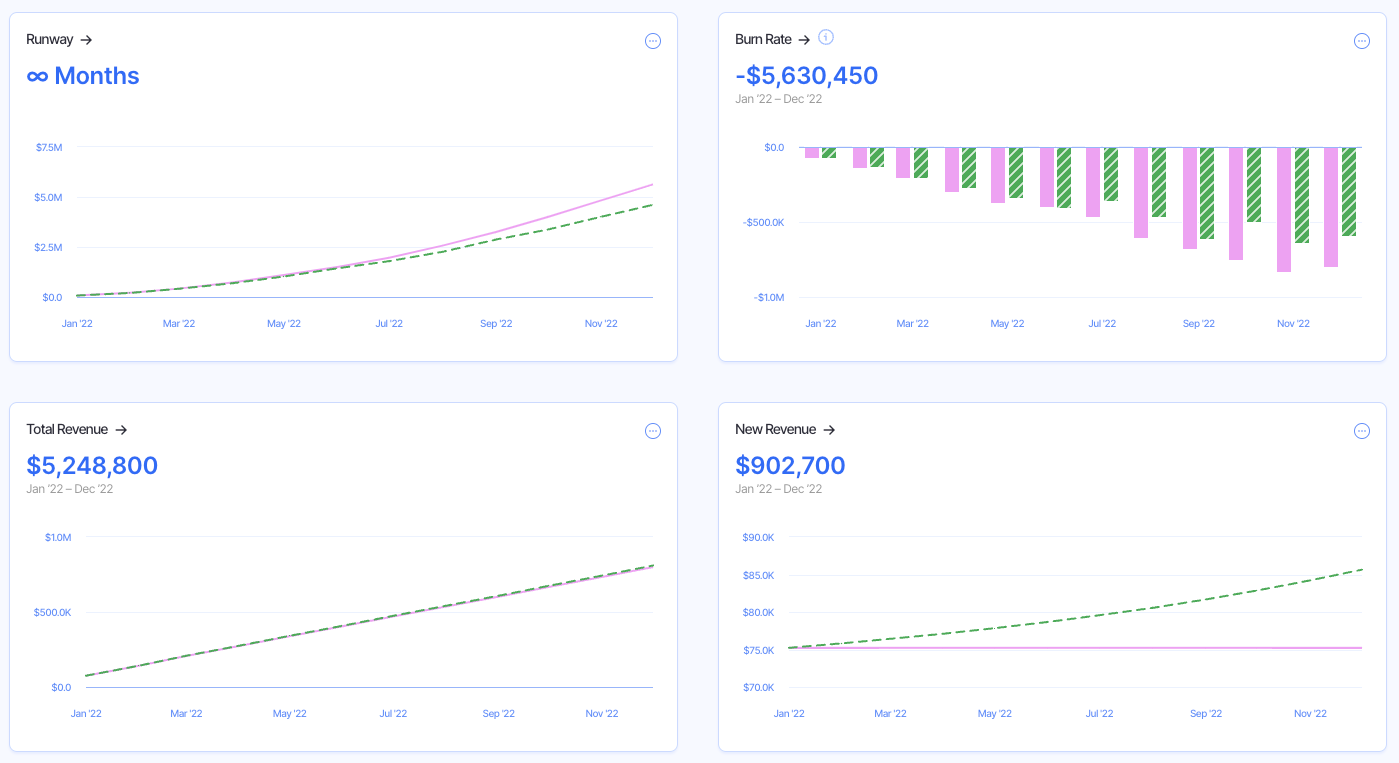Screen dimensions: 1399x763
Task: Open the New Revenue card options menu
Action: [x=1362, y=430]
